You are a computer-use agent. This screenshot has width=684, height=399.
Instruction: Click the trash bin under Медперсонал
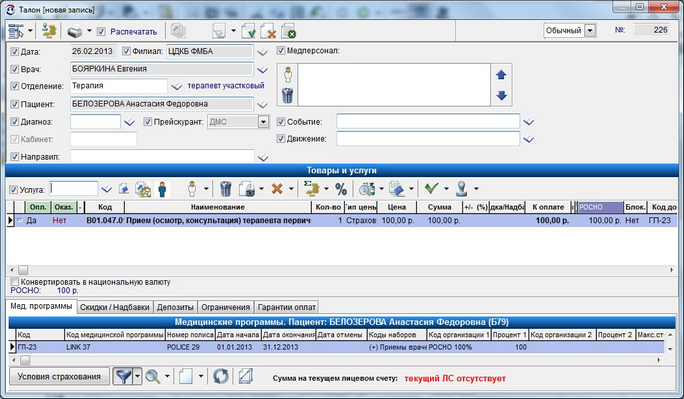tap(287, 95)
